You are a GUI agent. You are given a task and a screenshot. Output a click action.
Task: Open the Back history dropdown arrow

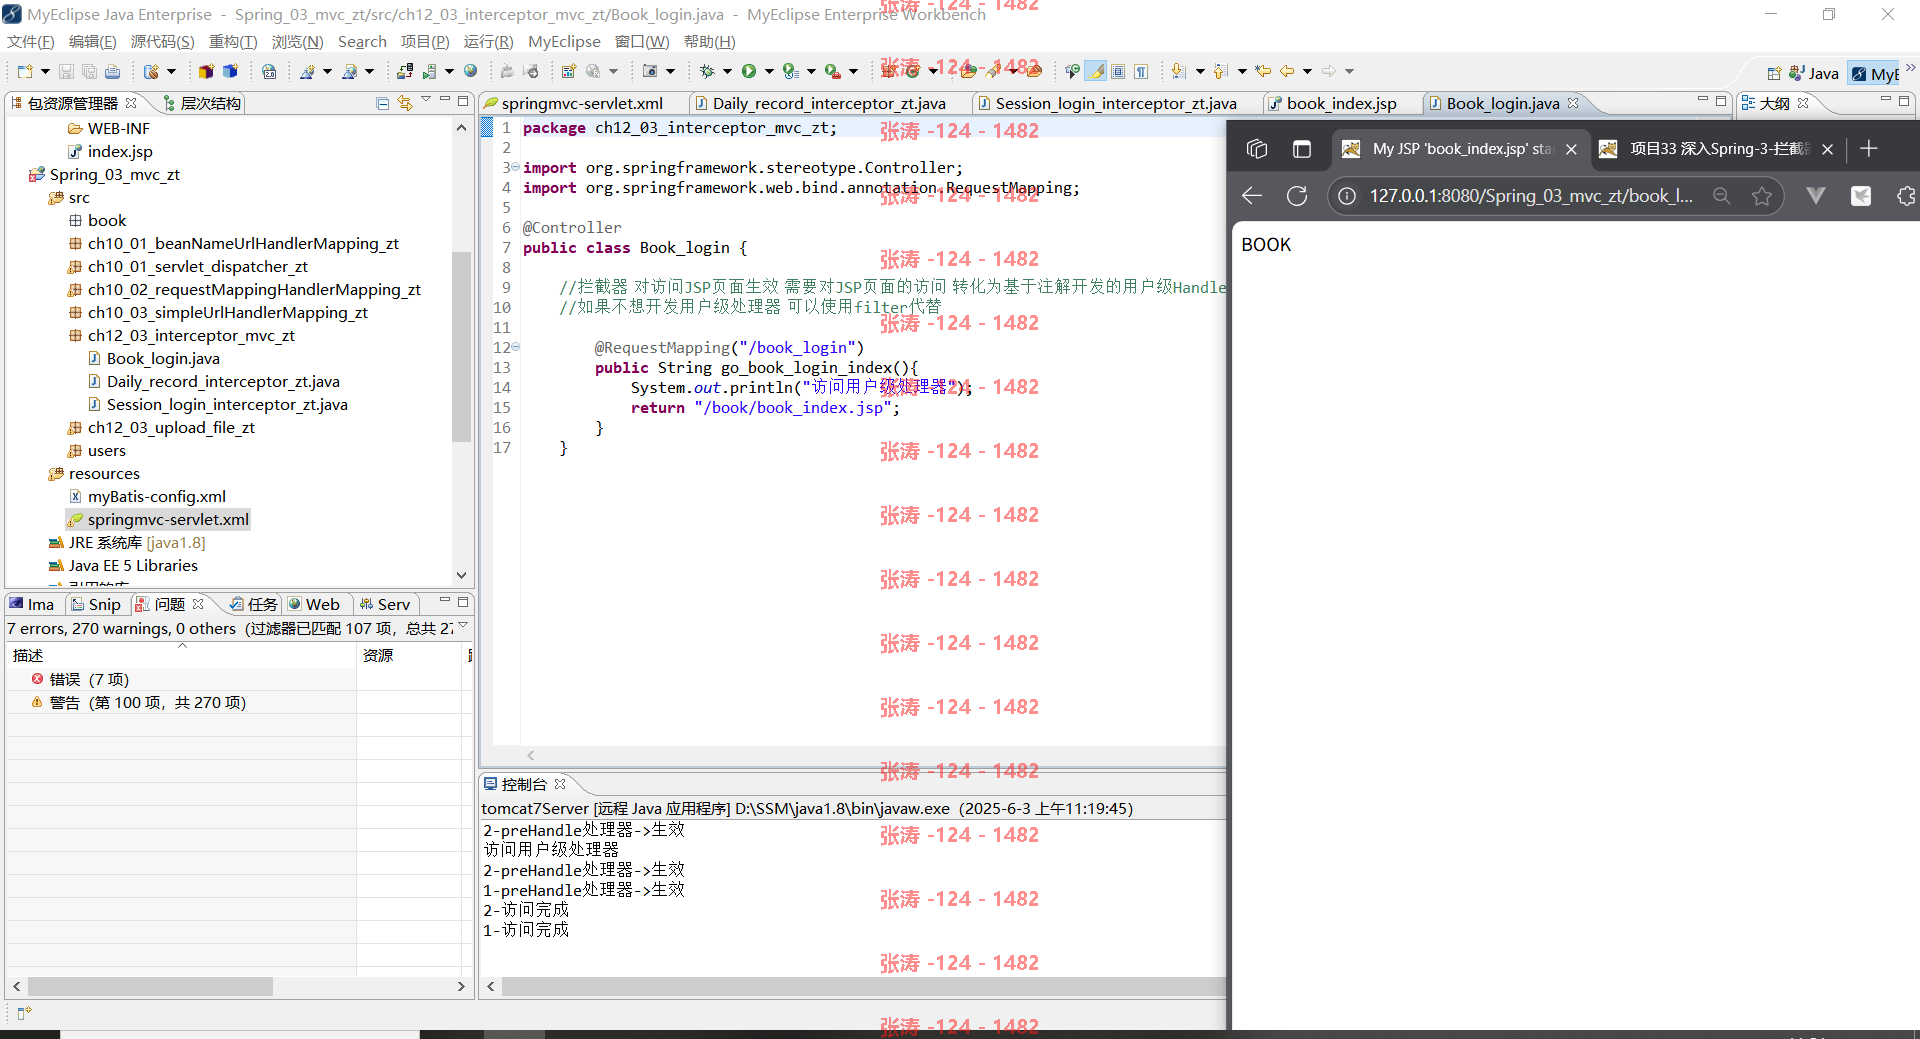point(1307,71)
